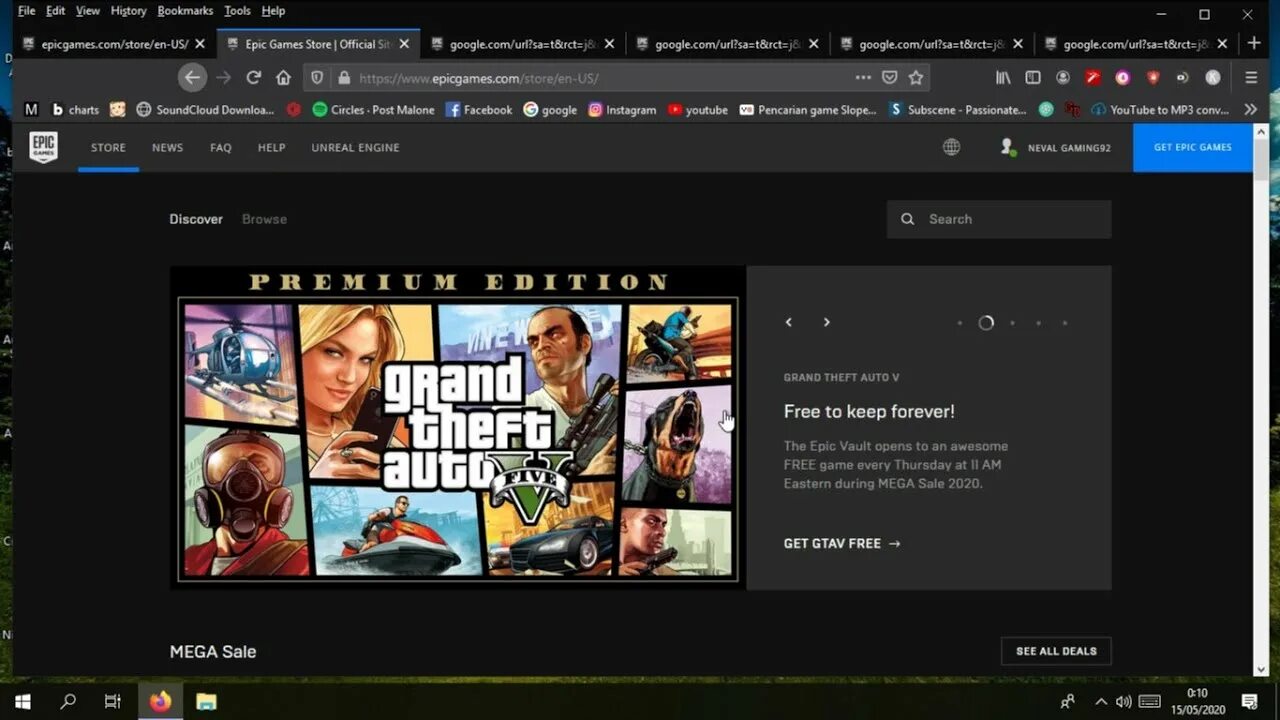The width and height of the screenshot is (1280, 720).
Task: Open the notification center icon
Action: (1249, 701)
